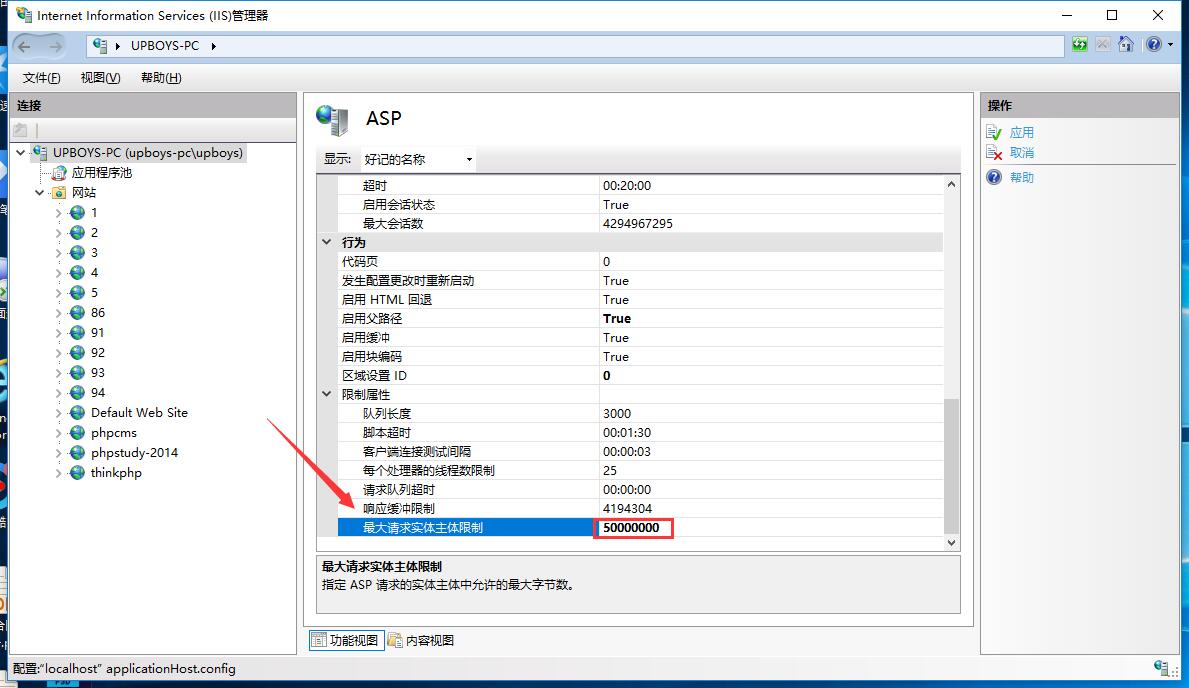Click the 区域设置 ID property row

click(640, 375)
